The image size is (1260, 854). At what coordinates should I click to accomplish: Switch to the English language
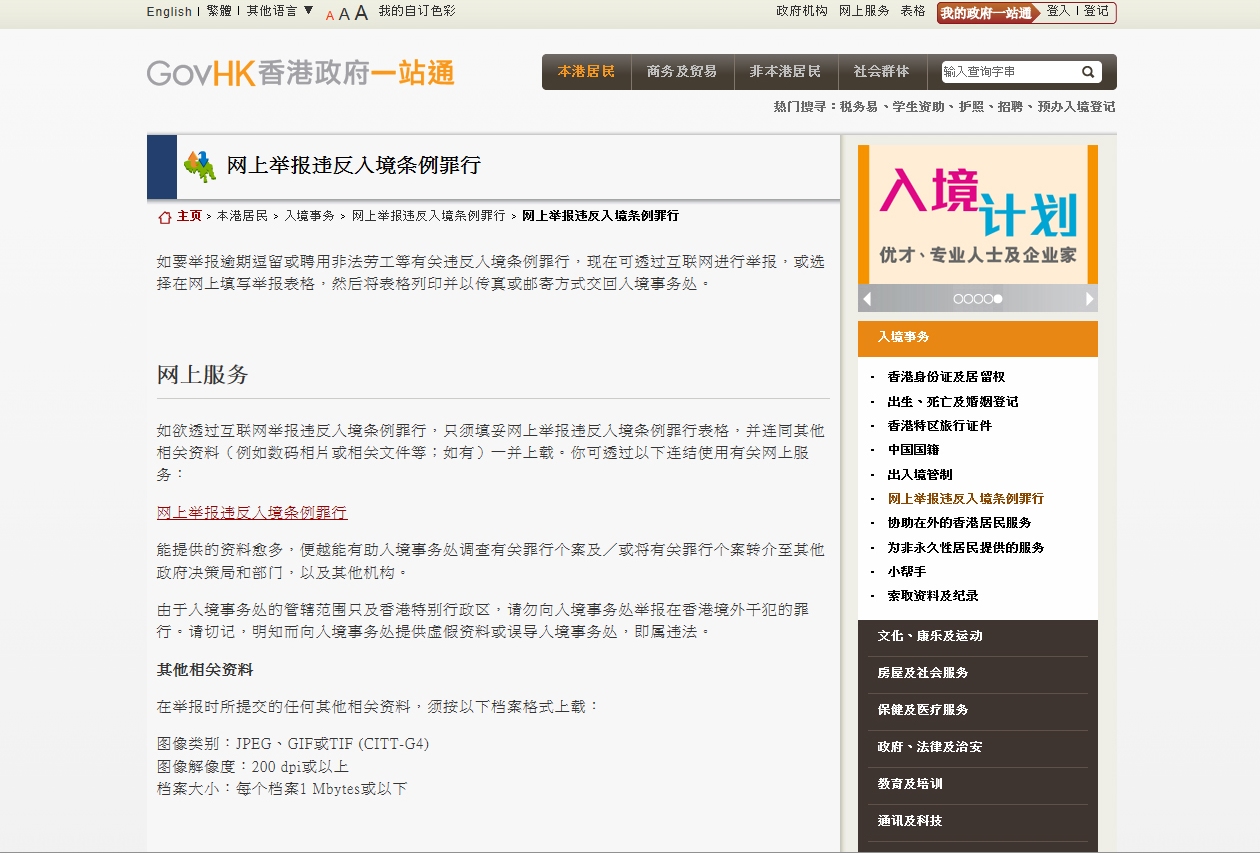[169, 12]
